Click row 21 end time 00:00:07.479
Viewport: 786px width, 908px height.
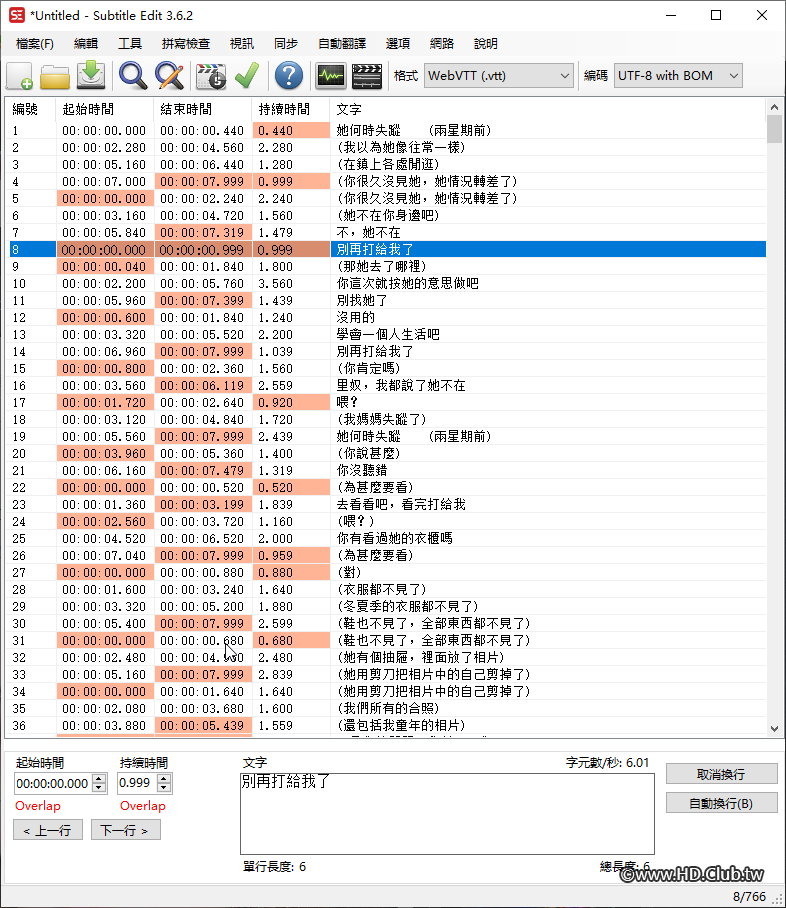point(203,471)
